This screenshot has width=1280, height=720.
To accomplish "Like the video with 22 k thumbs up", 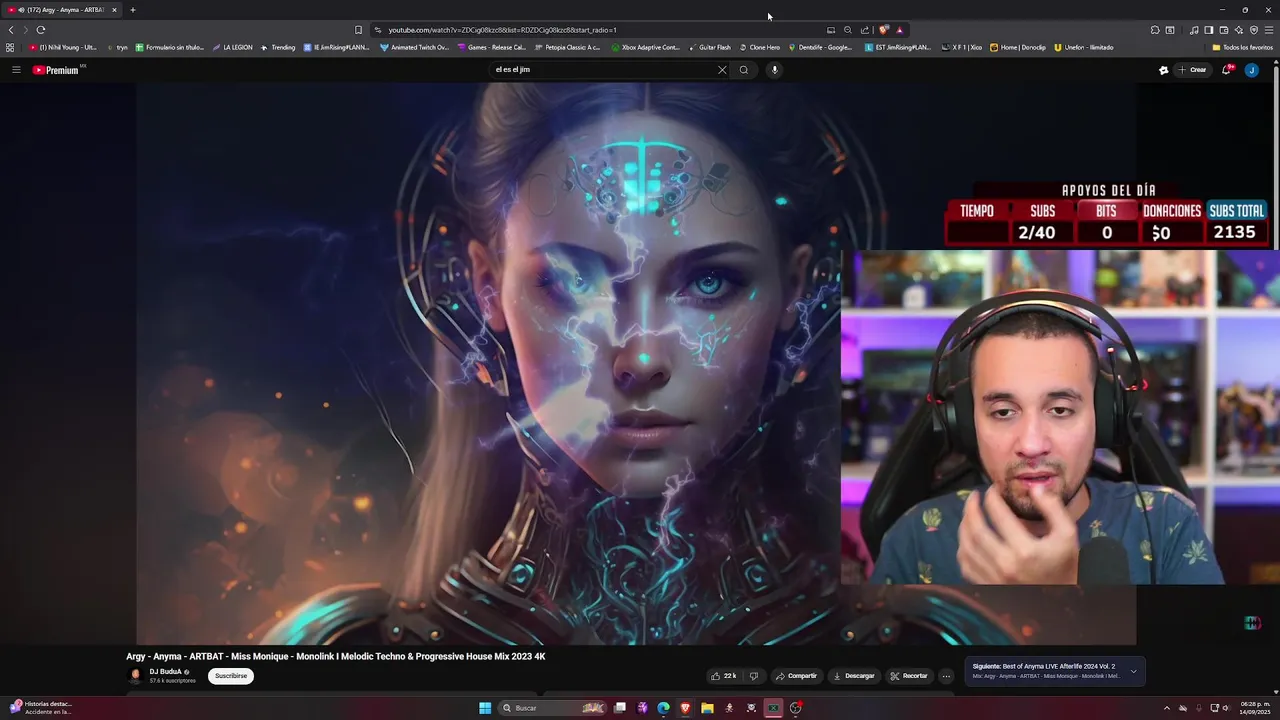I will (x=724, y=676).
